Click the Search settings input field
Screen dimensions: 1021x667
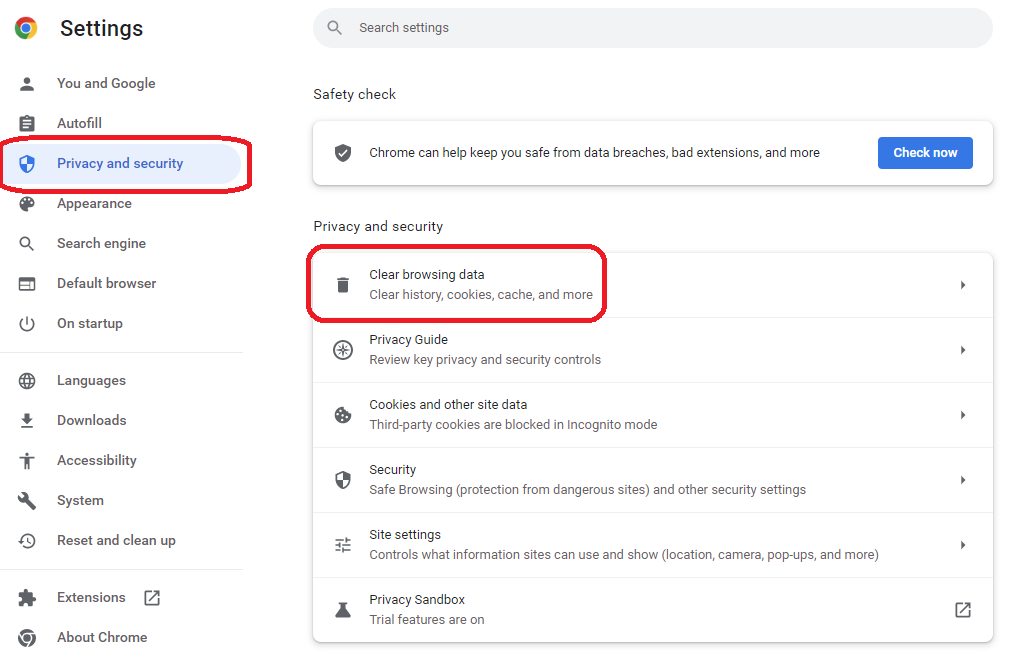(x=660, y=28)
